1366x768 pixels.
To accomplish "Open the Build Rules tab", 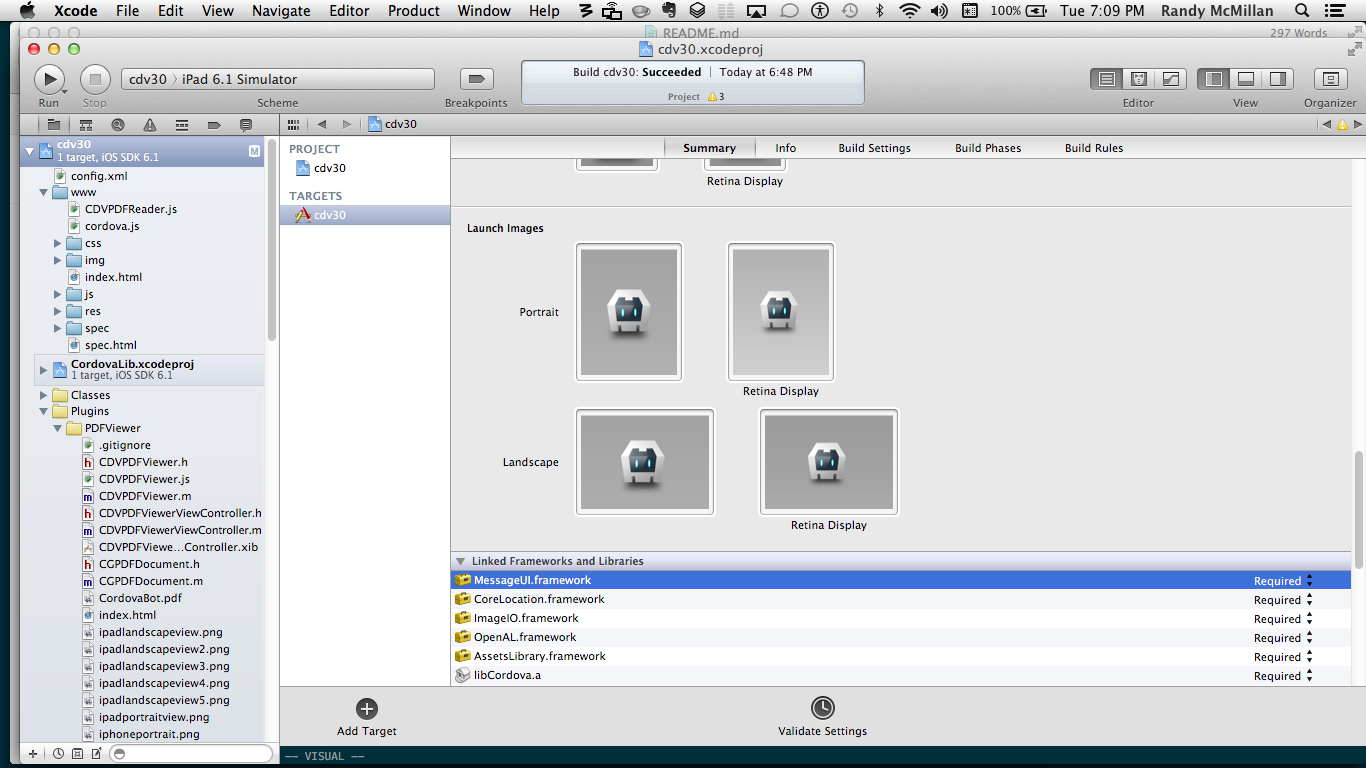I will (1094, 148).
